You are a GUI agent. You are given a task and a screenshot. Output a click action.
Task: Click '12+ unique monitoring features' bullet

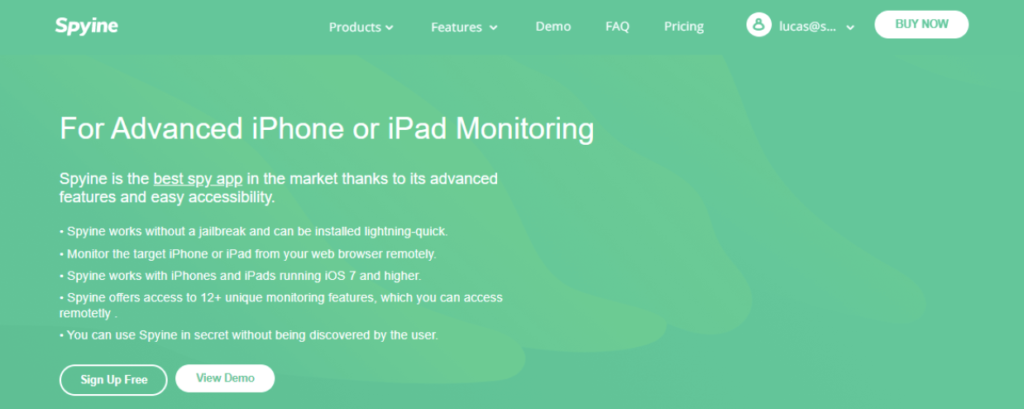coord(281,305)
